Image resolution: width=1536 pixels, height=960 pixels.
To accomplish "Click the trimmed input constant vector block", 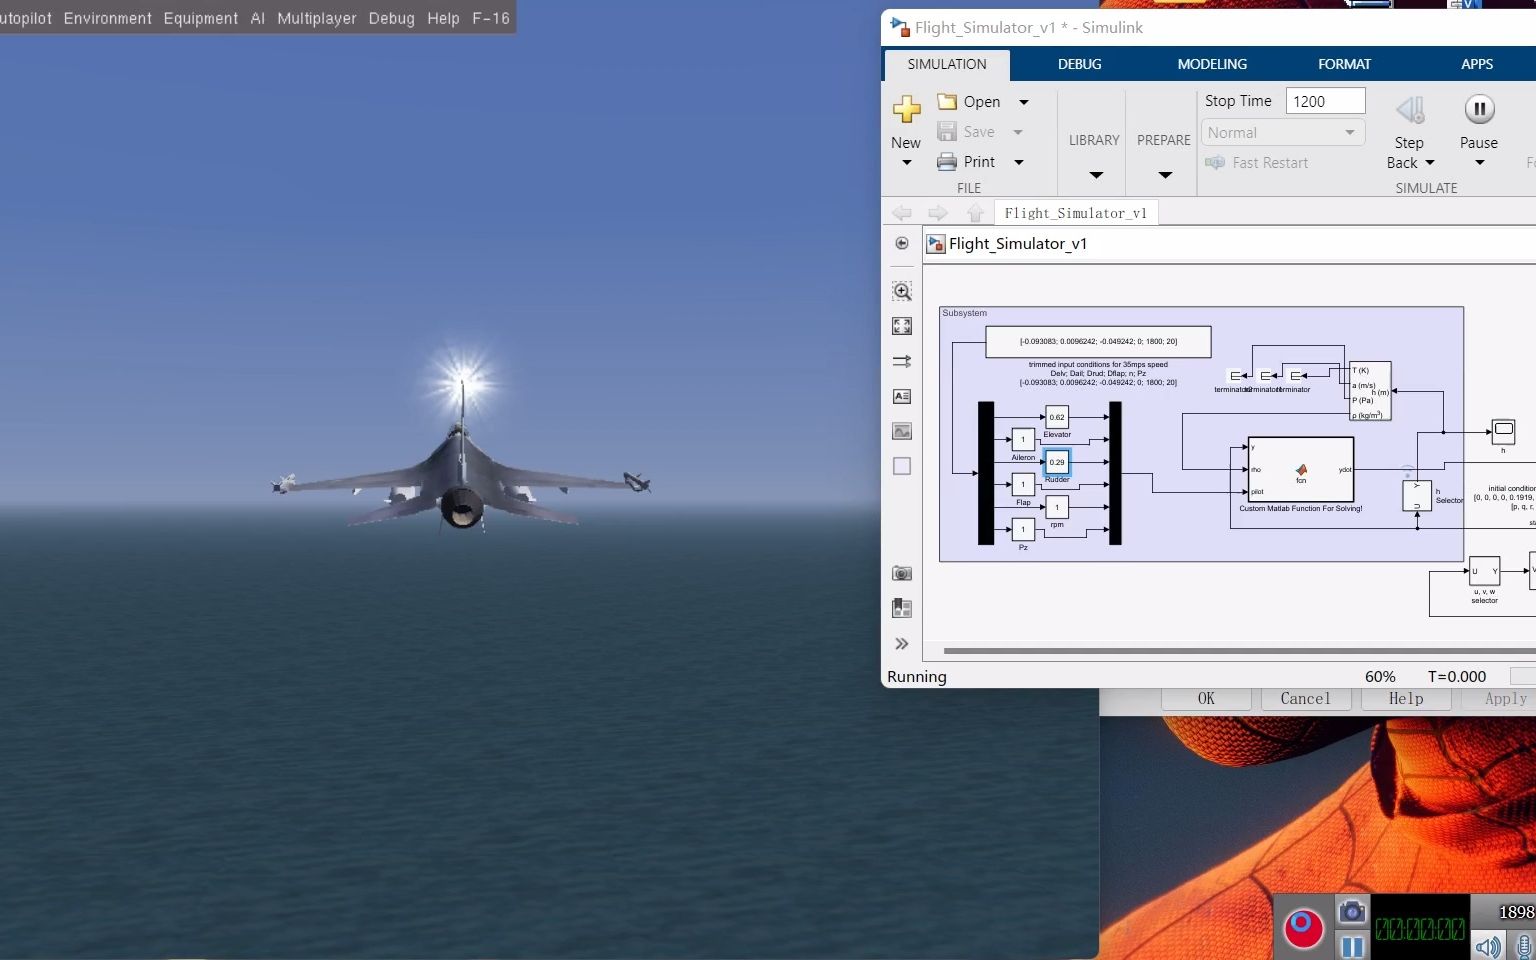I will (1098, 342).
